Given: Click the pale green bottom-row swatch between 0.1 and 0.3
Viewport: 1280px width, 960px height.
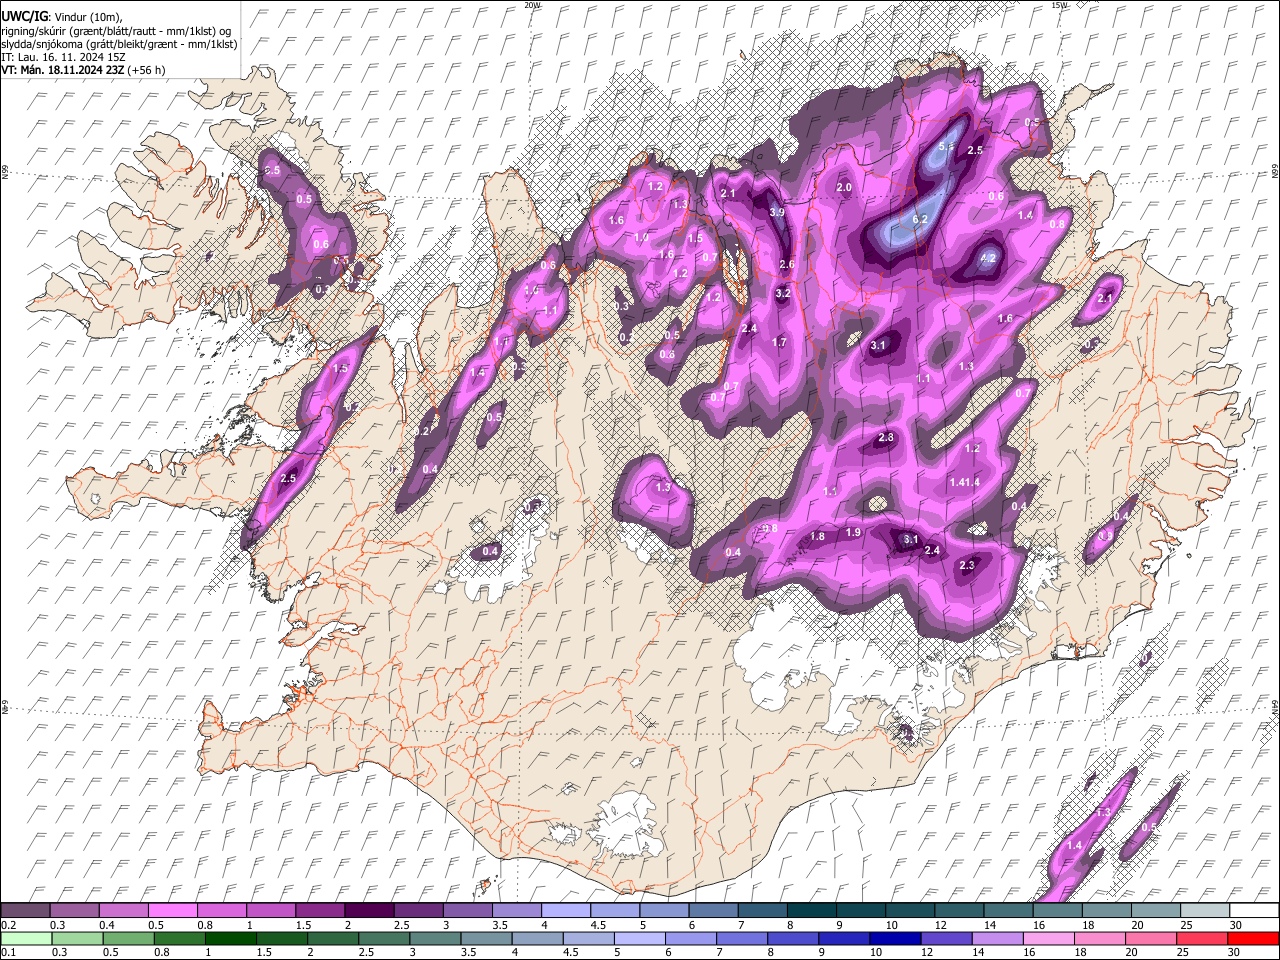Looking at the screenshot, I should tap(26, 938).
